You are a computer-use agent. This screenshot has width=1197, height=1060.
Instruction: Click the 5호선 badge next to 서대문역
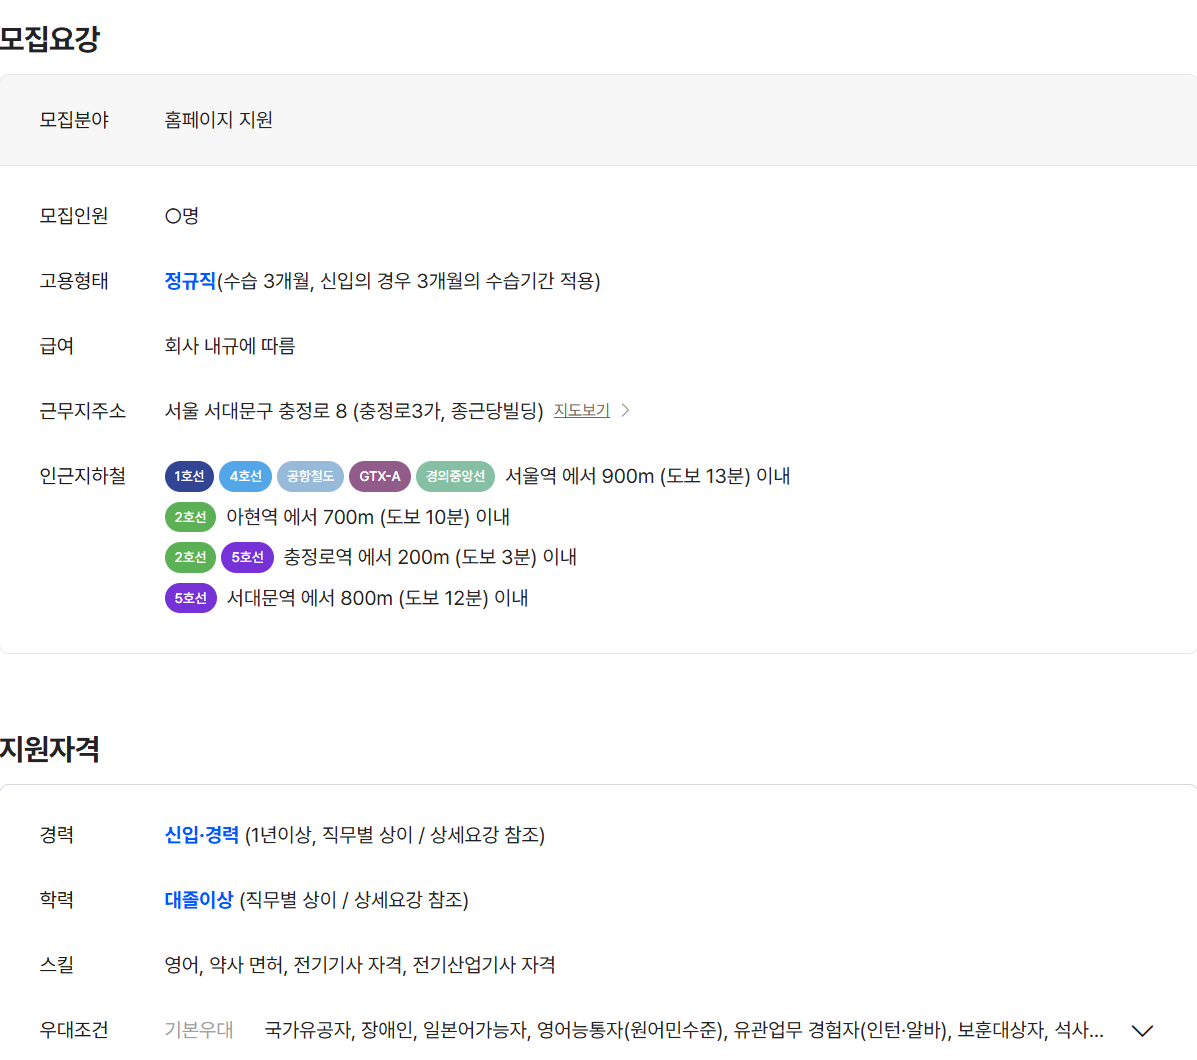coord(191,598)
